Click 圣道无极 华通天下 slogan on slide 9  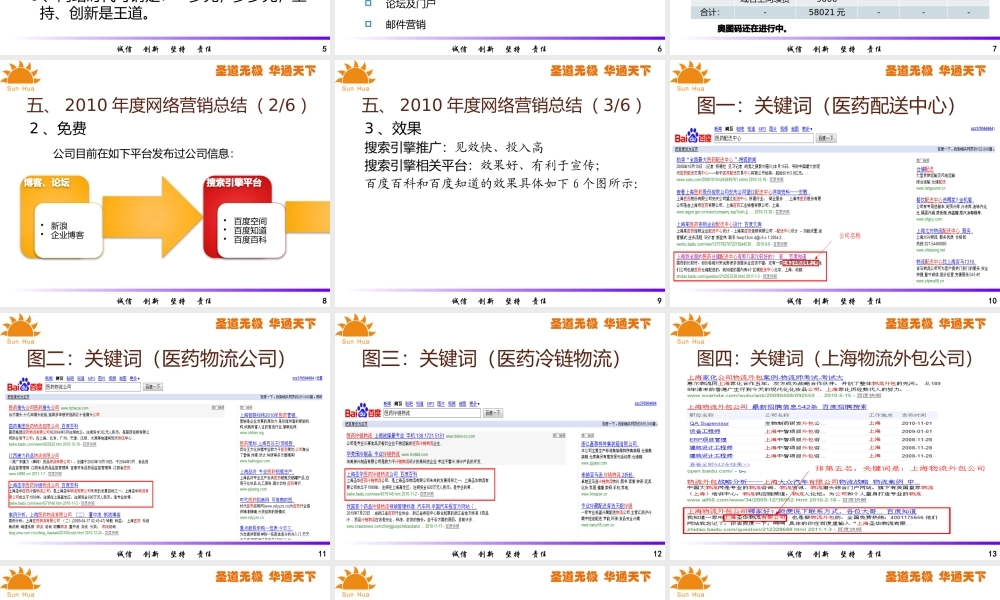point(601,71)
